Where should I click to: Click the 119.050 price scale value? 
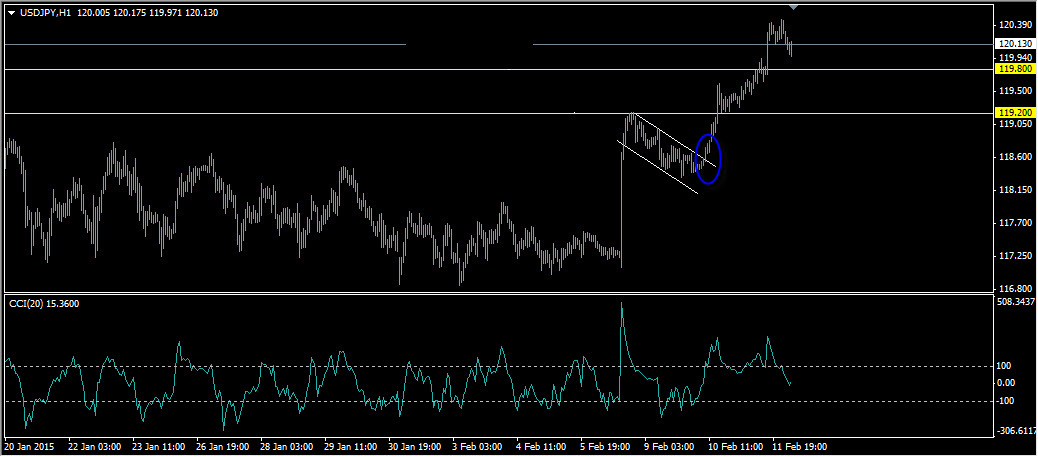click(x=1015, y=124)
